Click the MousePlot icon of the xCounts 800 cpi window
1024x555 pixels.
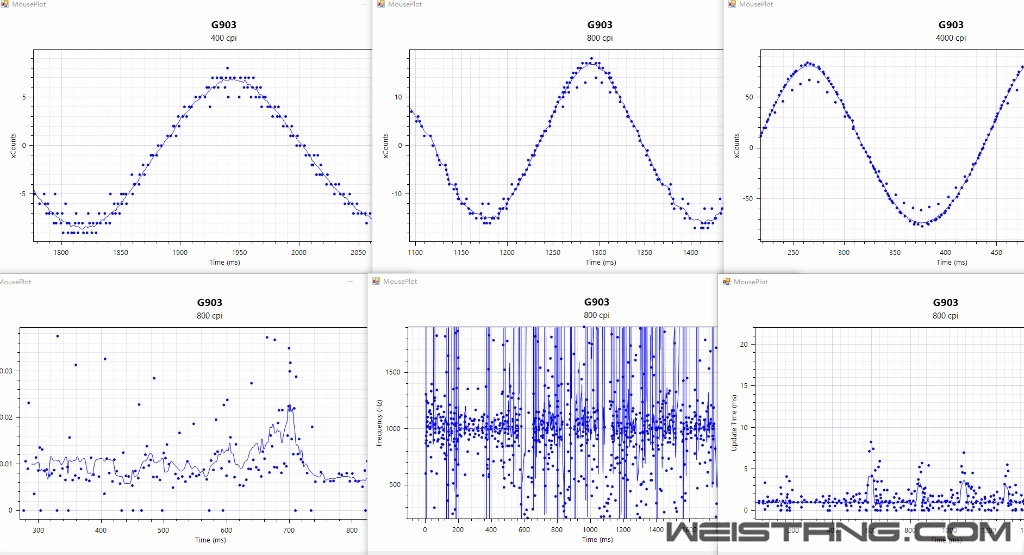point(381,4)
